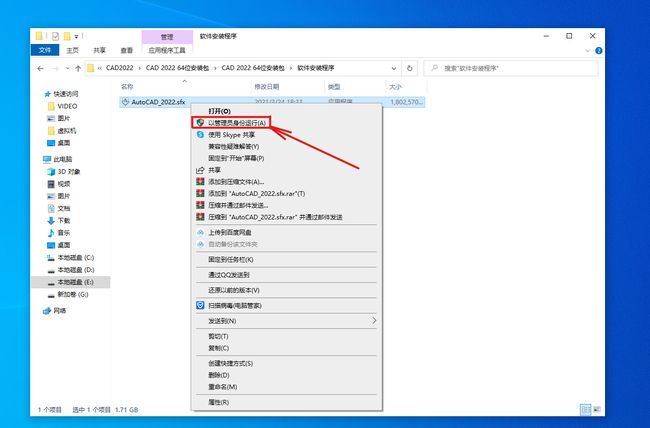
Task: Click the 管理 contextual tab header
Action: point(167,37)
